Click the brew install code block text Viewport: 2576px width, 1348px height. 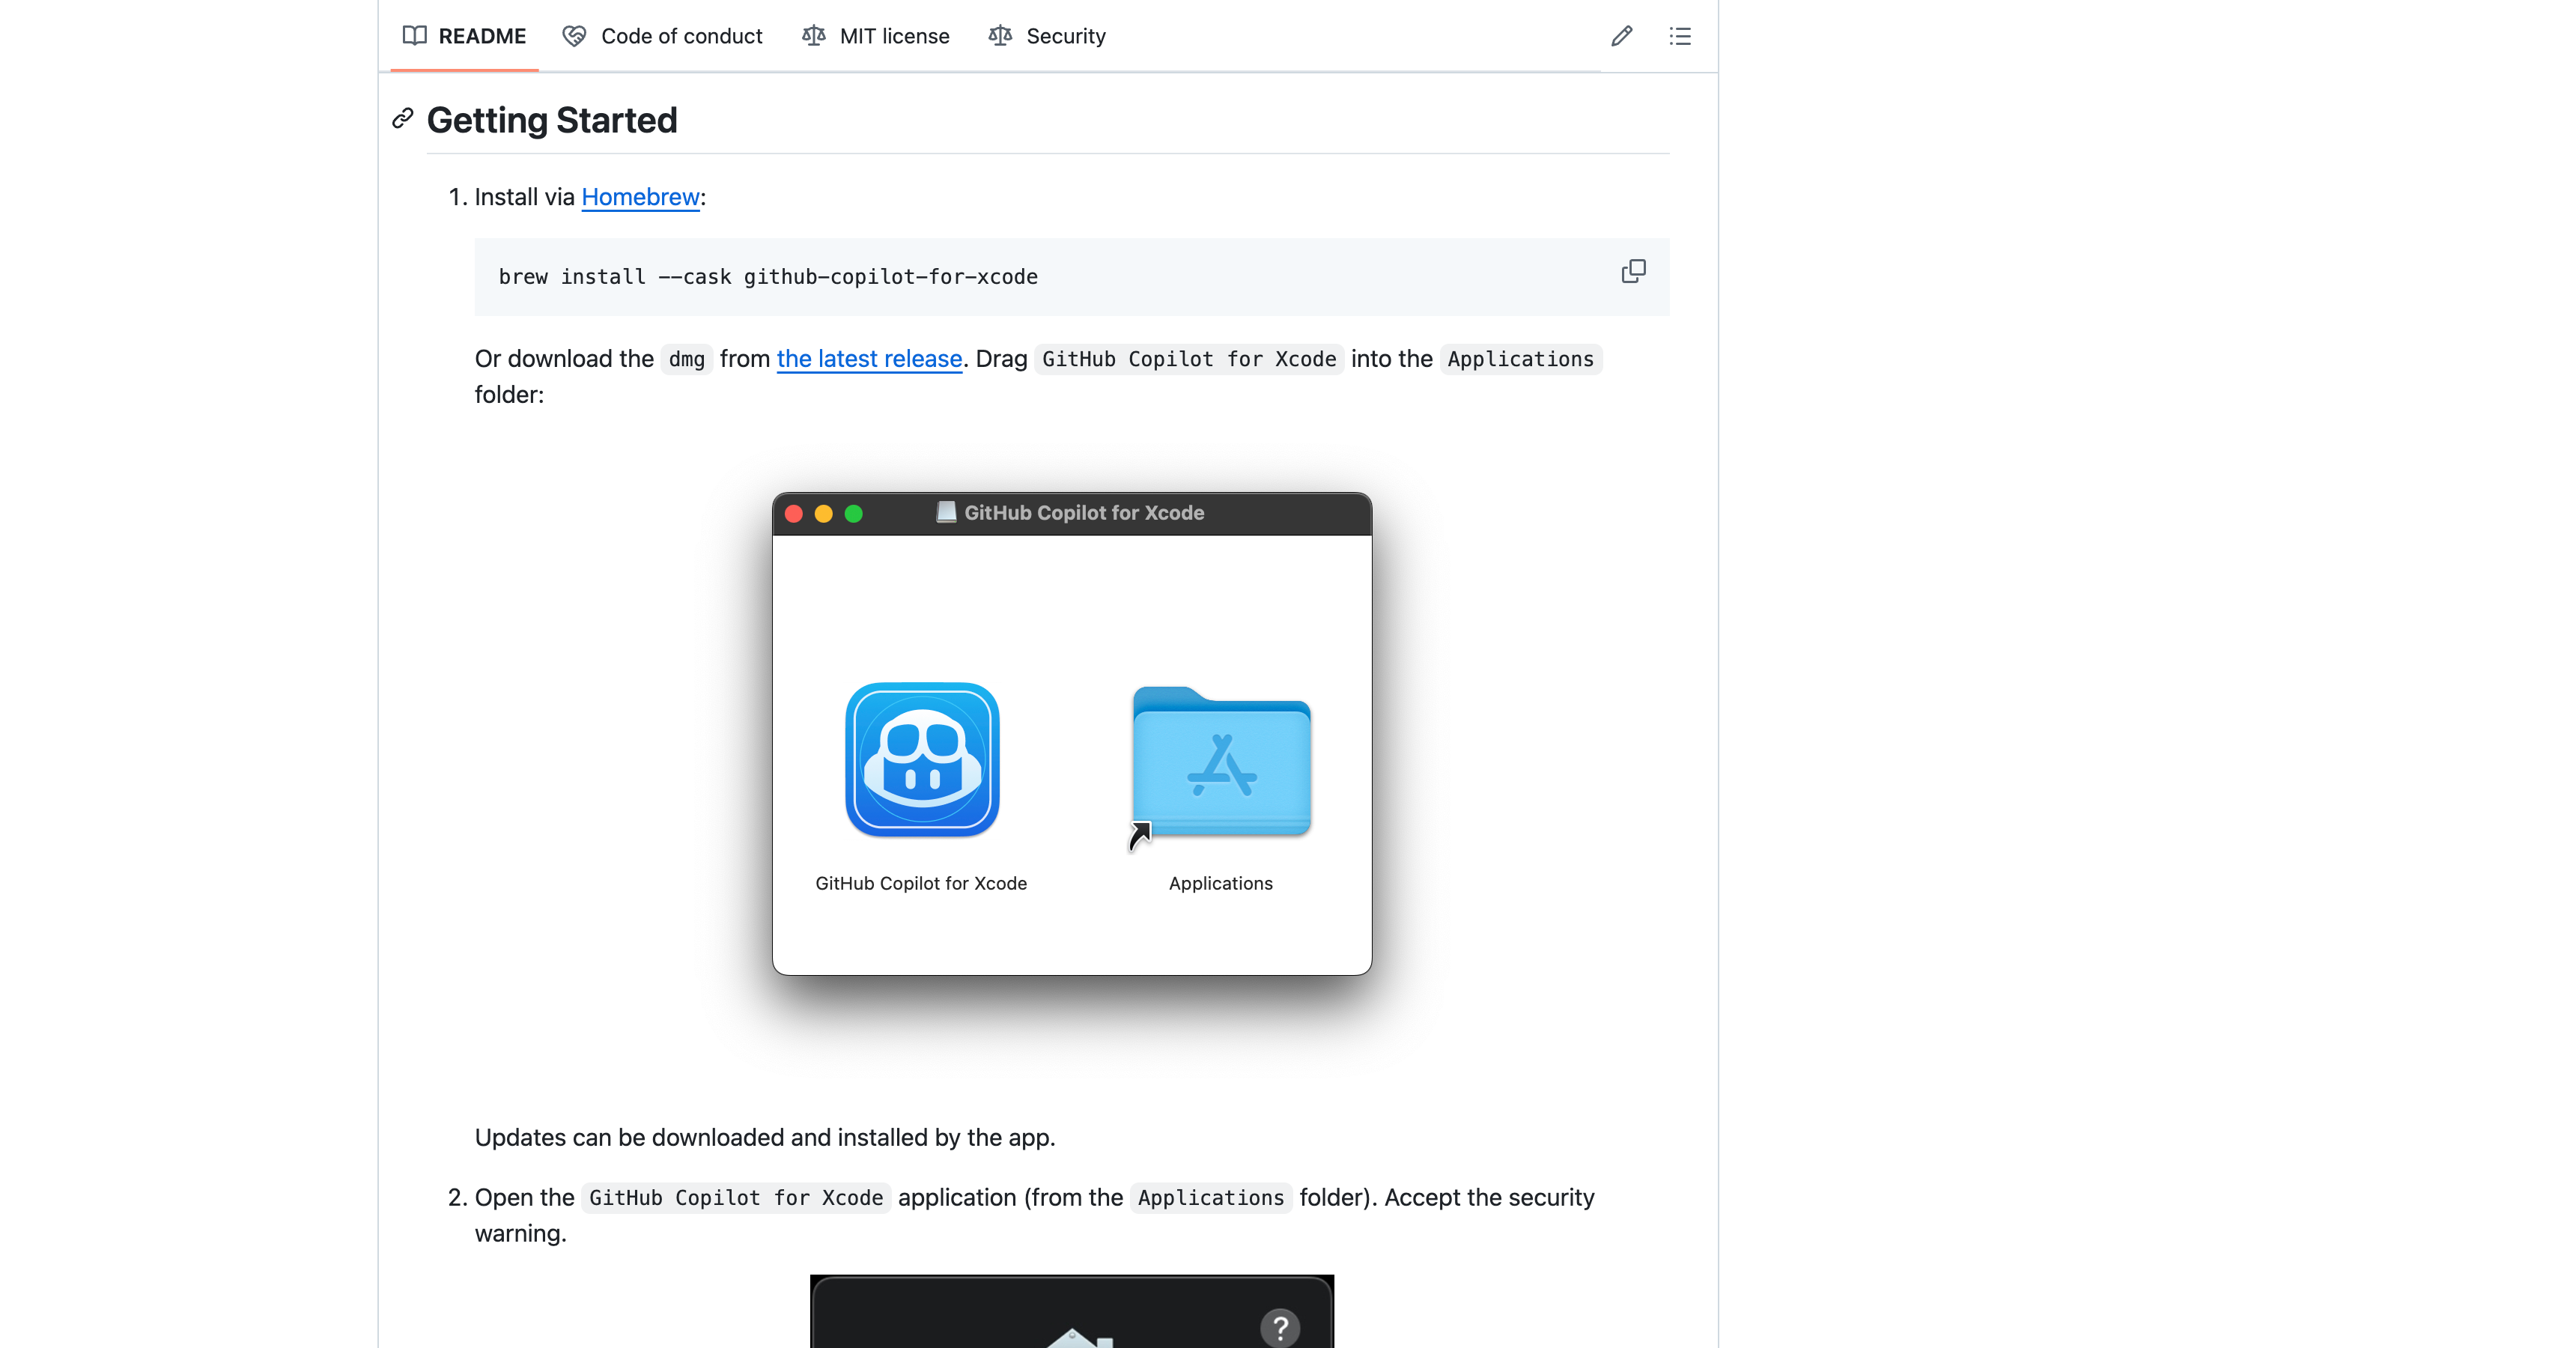click(x=768, y=277)
